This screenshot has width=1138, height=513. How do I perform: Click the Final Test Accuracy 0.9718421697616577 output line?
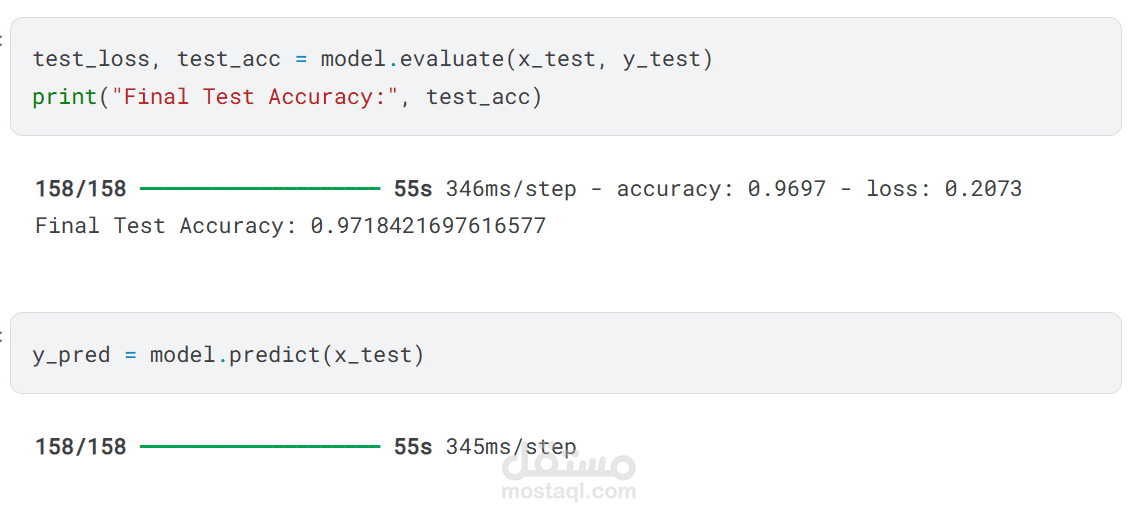click(x=290, y=226)
